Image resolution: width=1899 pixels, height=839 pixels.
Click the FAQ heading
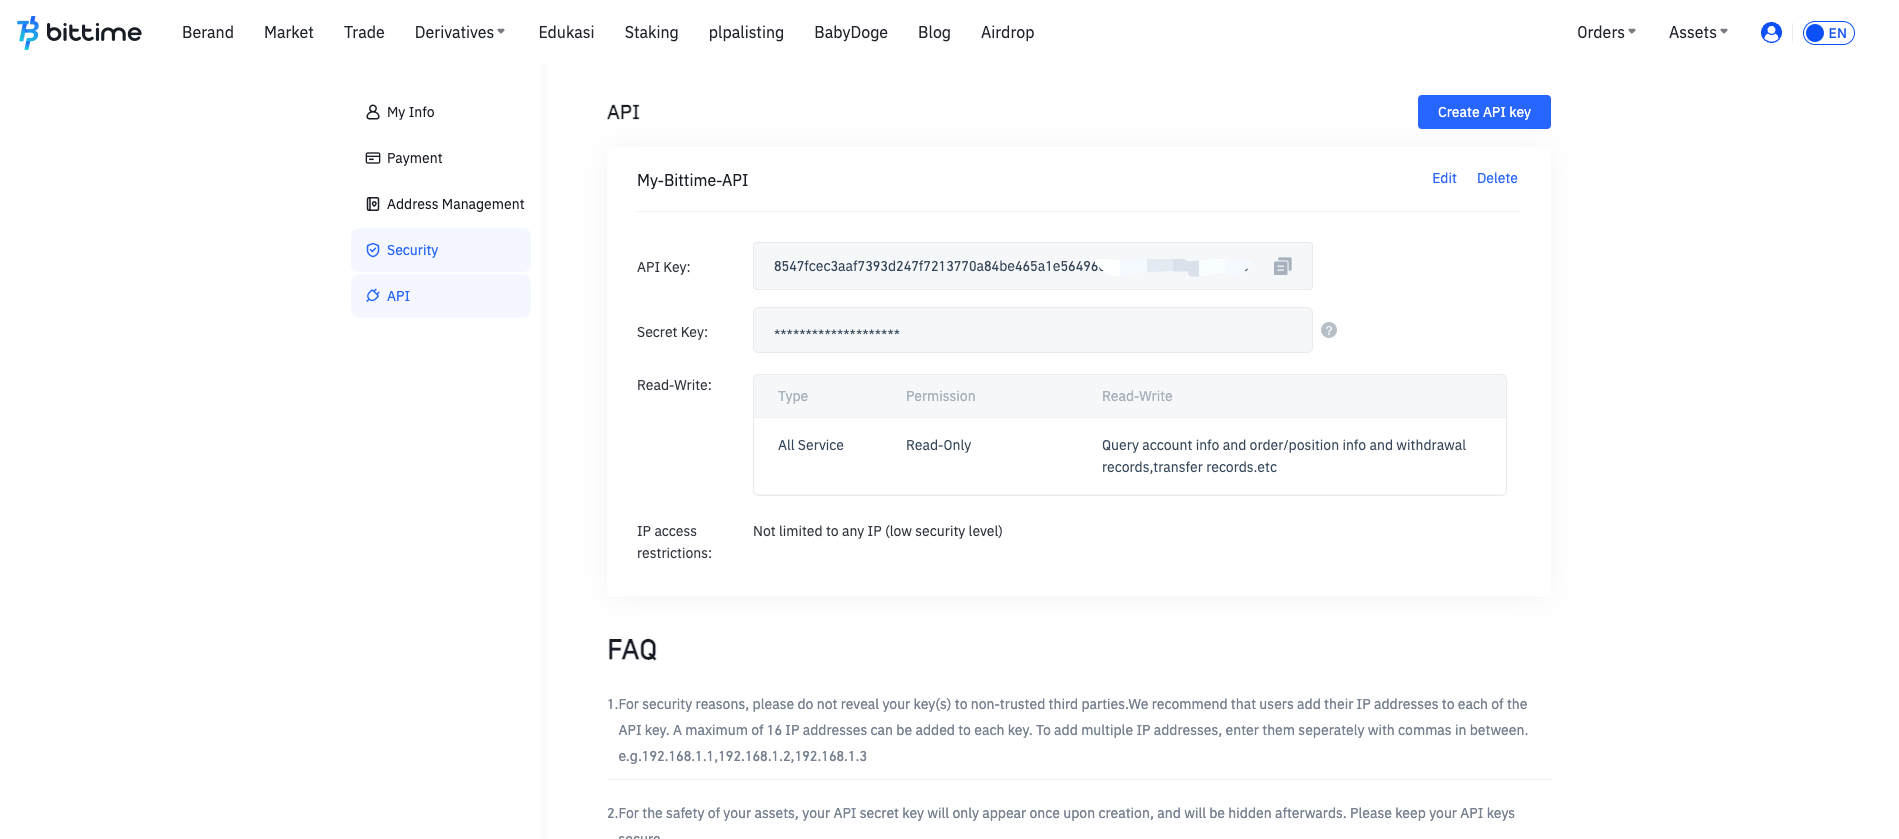tap(632, 650)
